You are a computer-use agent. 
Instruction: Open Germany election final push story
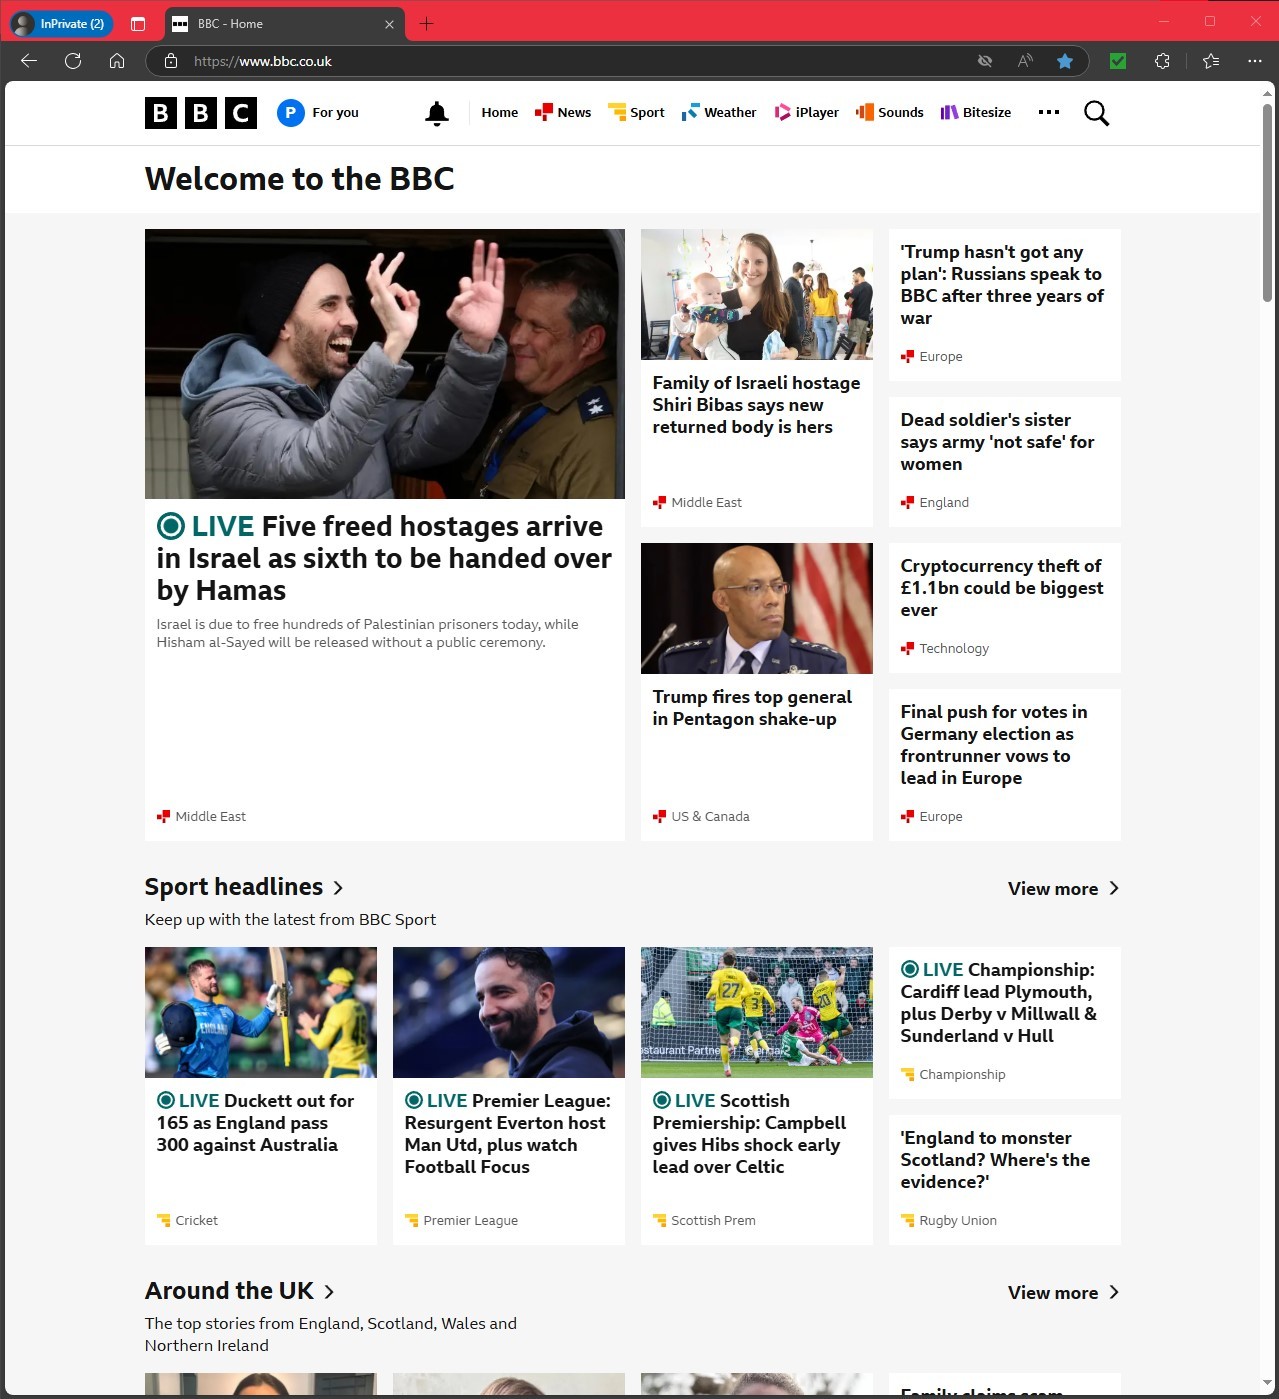point(994,745)
